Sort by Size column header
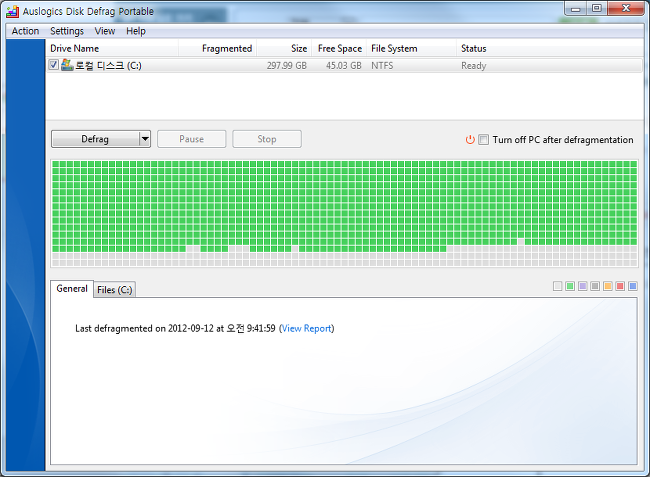Viewport: 650px width, 477px height. [x=284, y=48]
